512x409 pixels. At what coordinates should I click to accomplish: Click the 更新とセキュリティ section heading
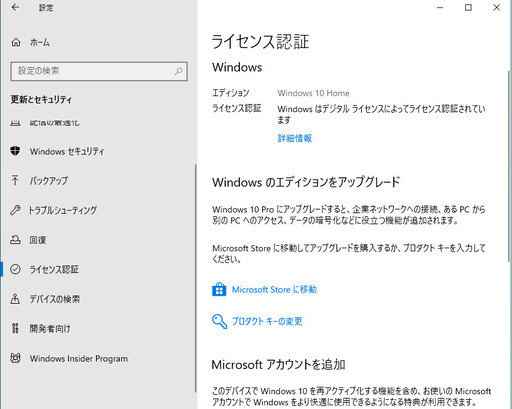pos(41,99)
